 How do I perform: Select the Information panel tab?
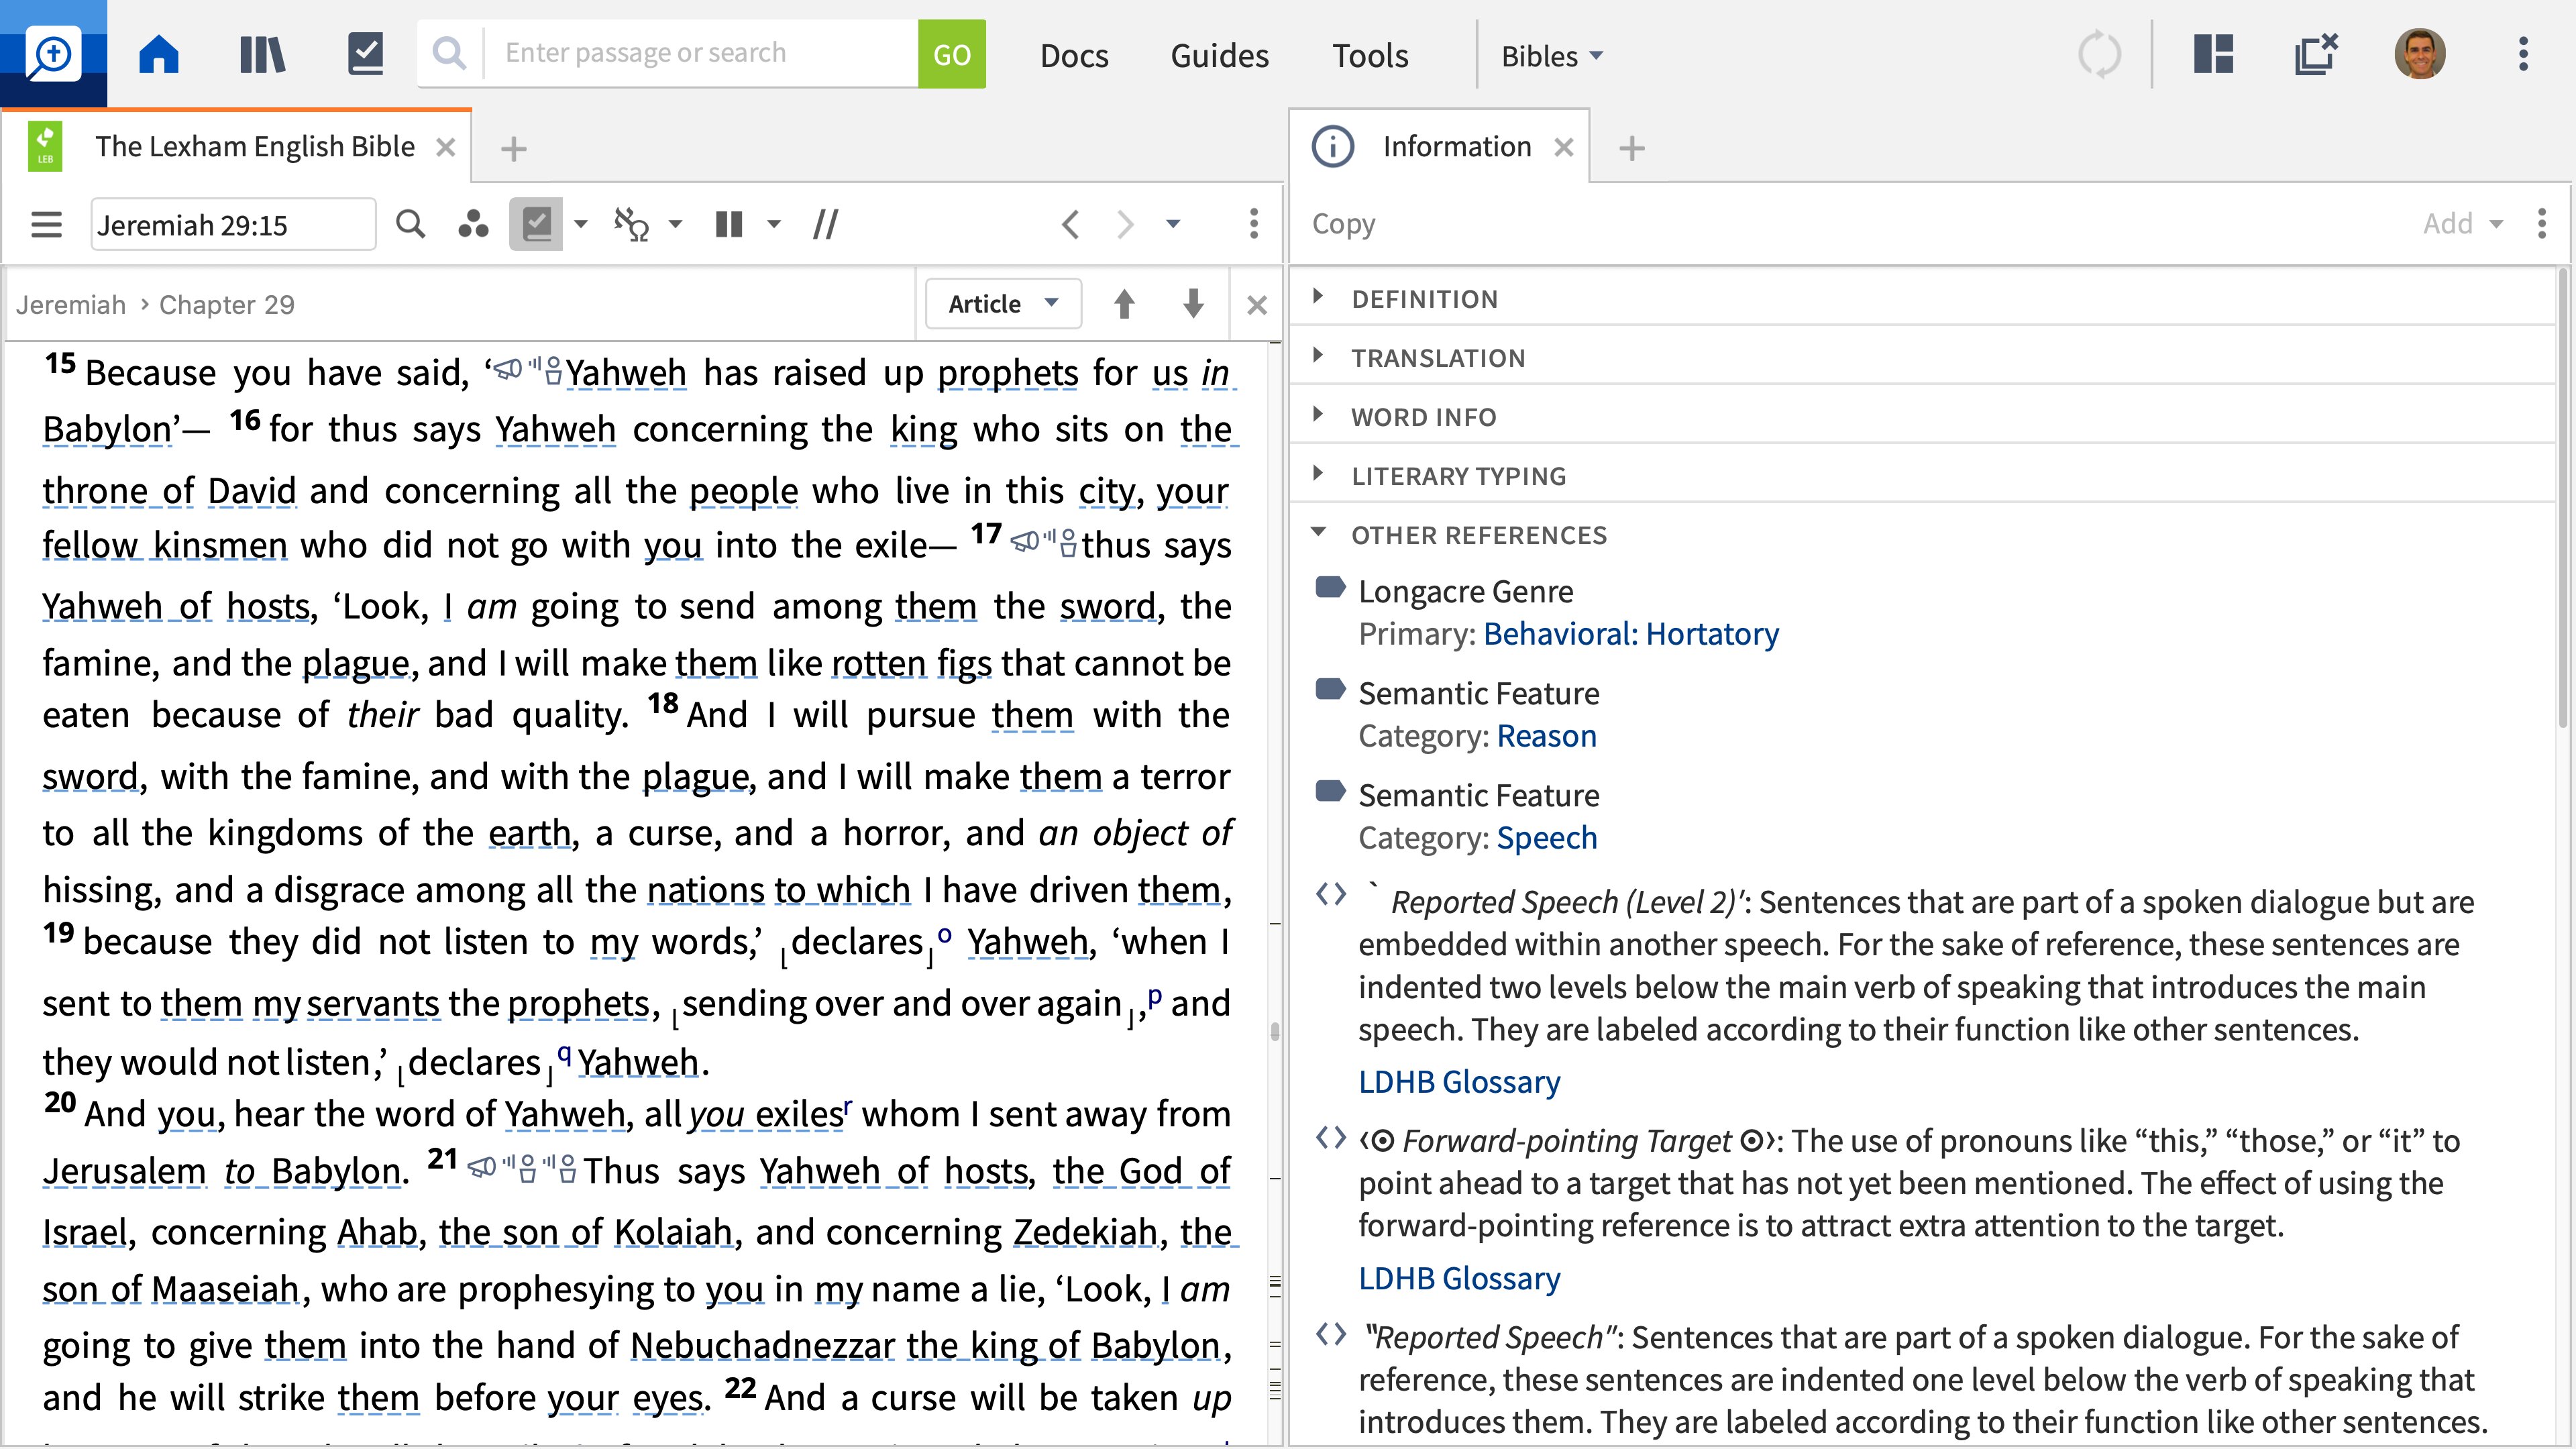pyautogui.click(x=1456, y=147)
